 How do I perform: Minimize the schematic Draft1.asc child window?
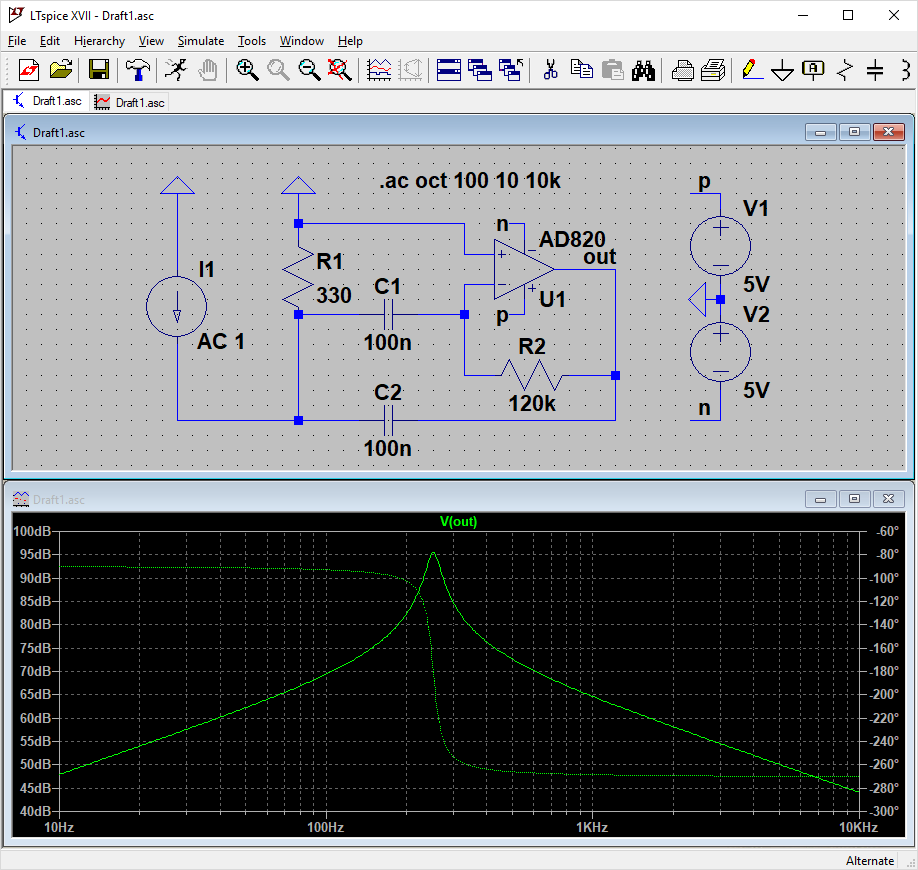click(x=820, y=132)
